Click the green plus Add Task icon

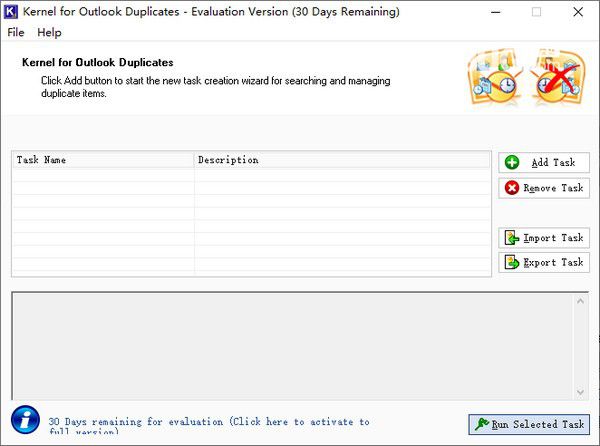pyautogui.click(x=512, y=163)
